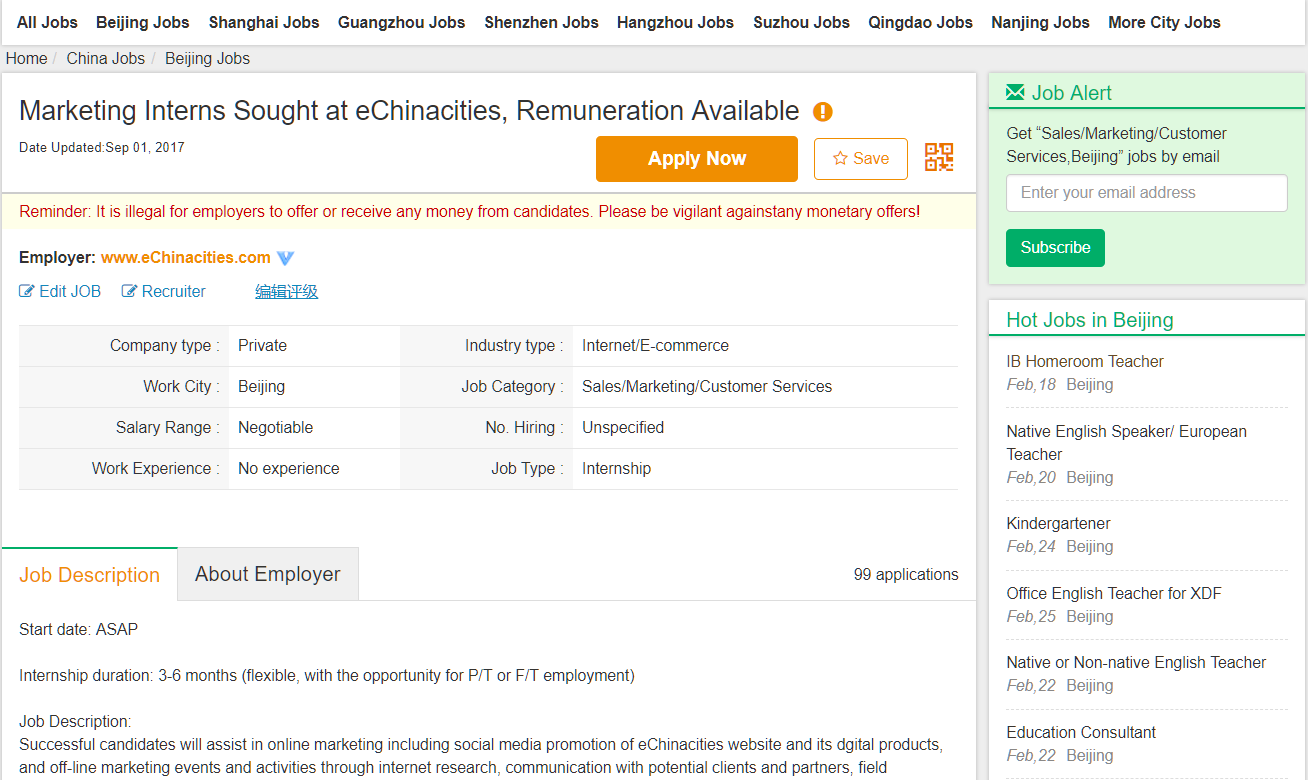Viewport: 1308px width, 780px height.
Task: Go to Home breadcrumb
Action: [x=26, y=59]
